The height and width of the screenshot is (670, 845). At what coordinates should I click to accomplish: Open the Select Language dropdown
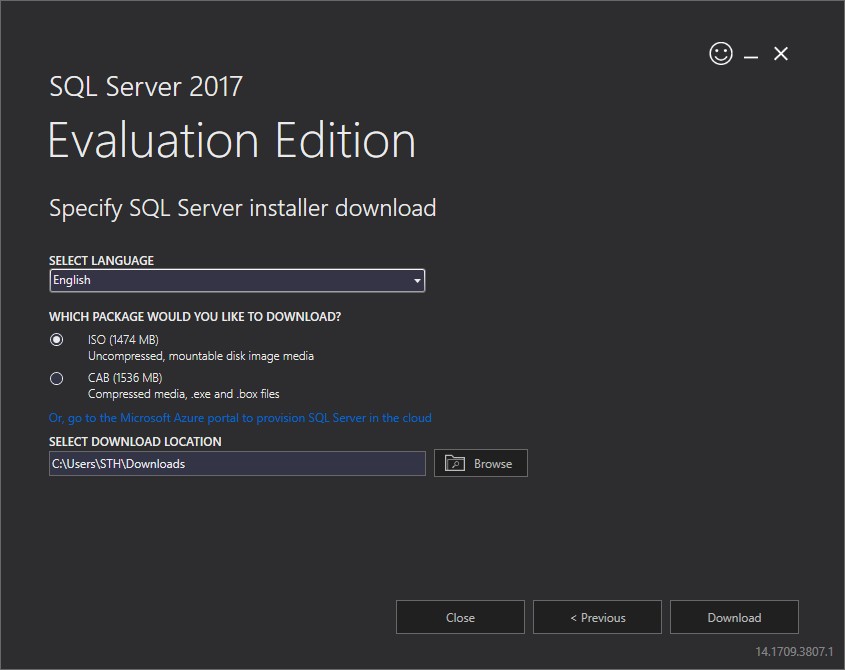click(237, 280)
